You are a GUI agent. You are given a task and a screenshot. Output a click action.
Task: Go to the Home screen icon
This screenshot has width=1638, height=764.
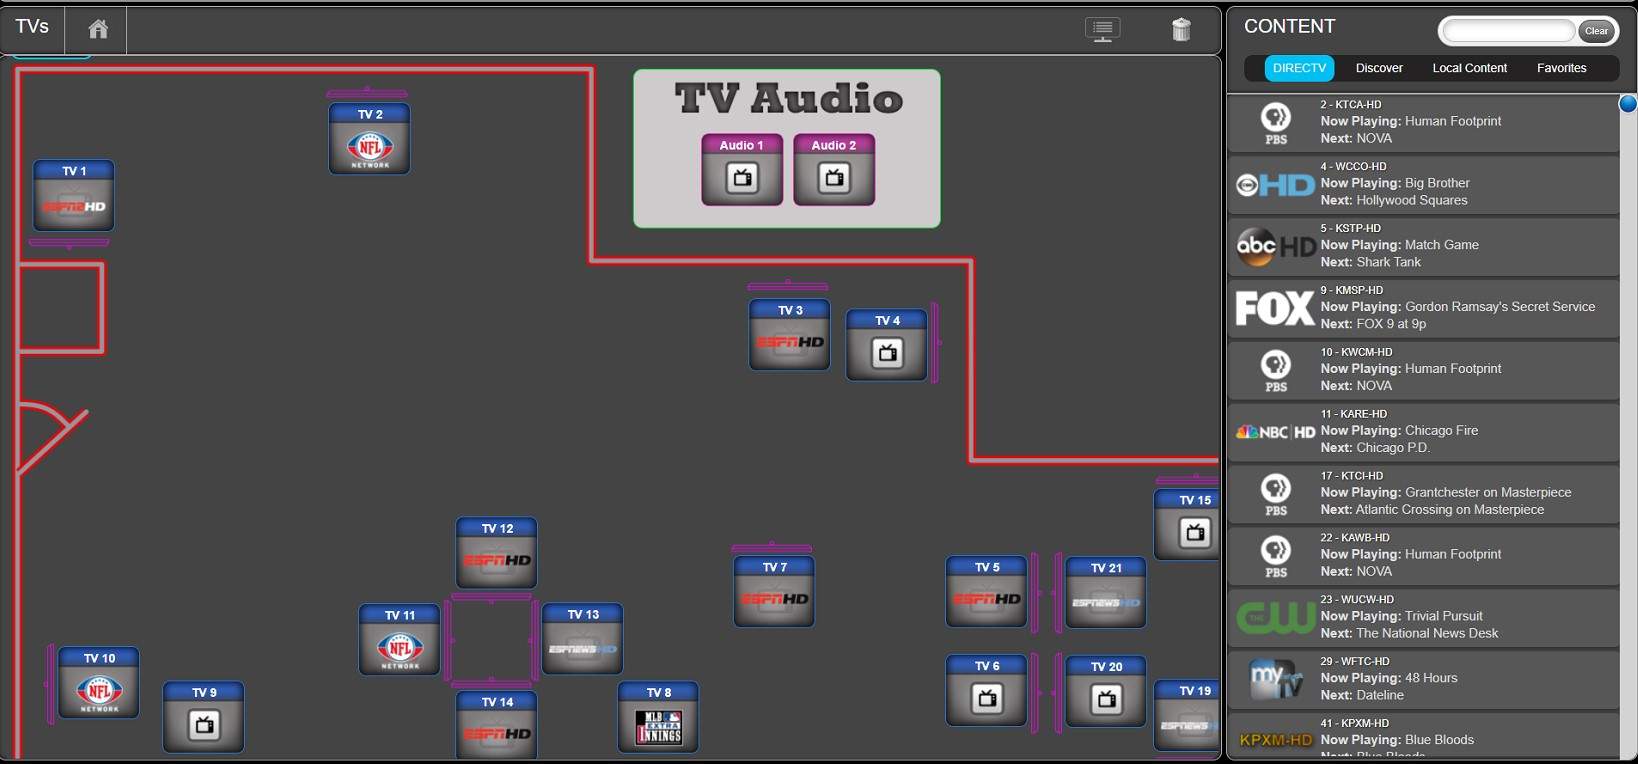click(97, 29)
